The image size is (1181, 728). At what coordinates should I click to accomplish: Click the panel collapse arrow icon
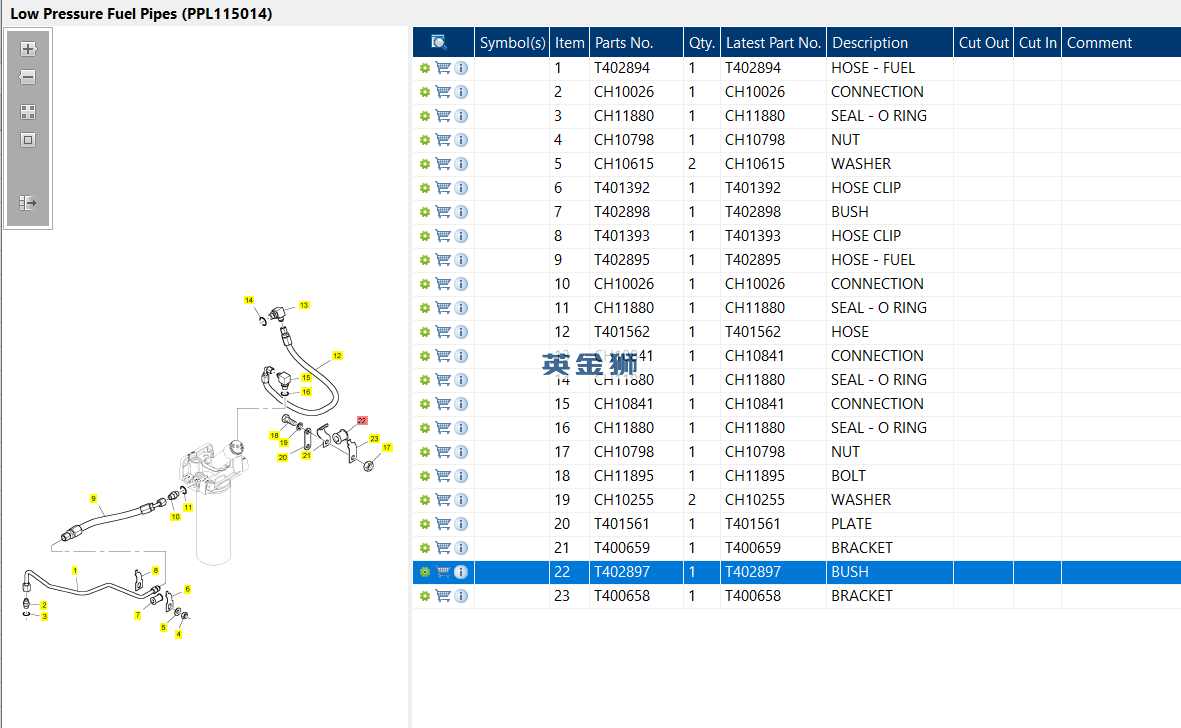[28, 203]
